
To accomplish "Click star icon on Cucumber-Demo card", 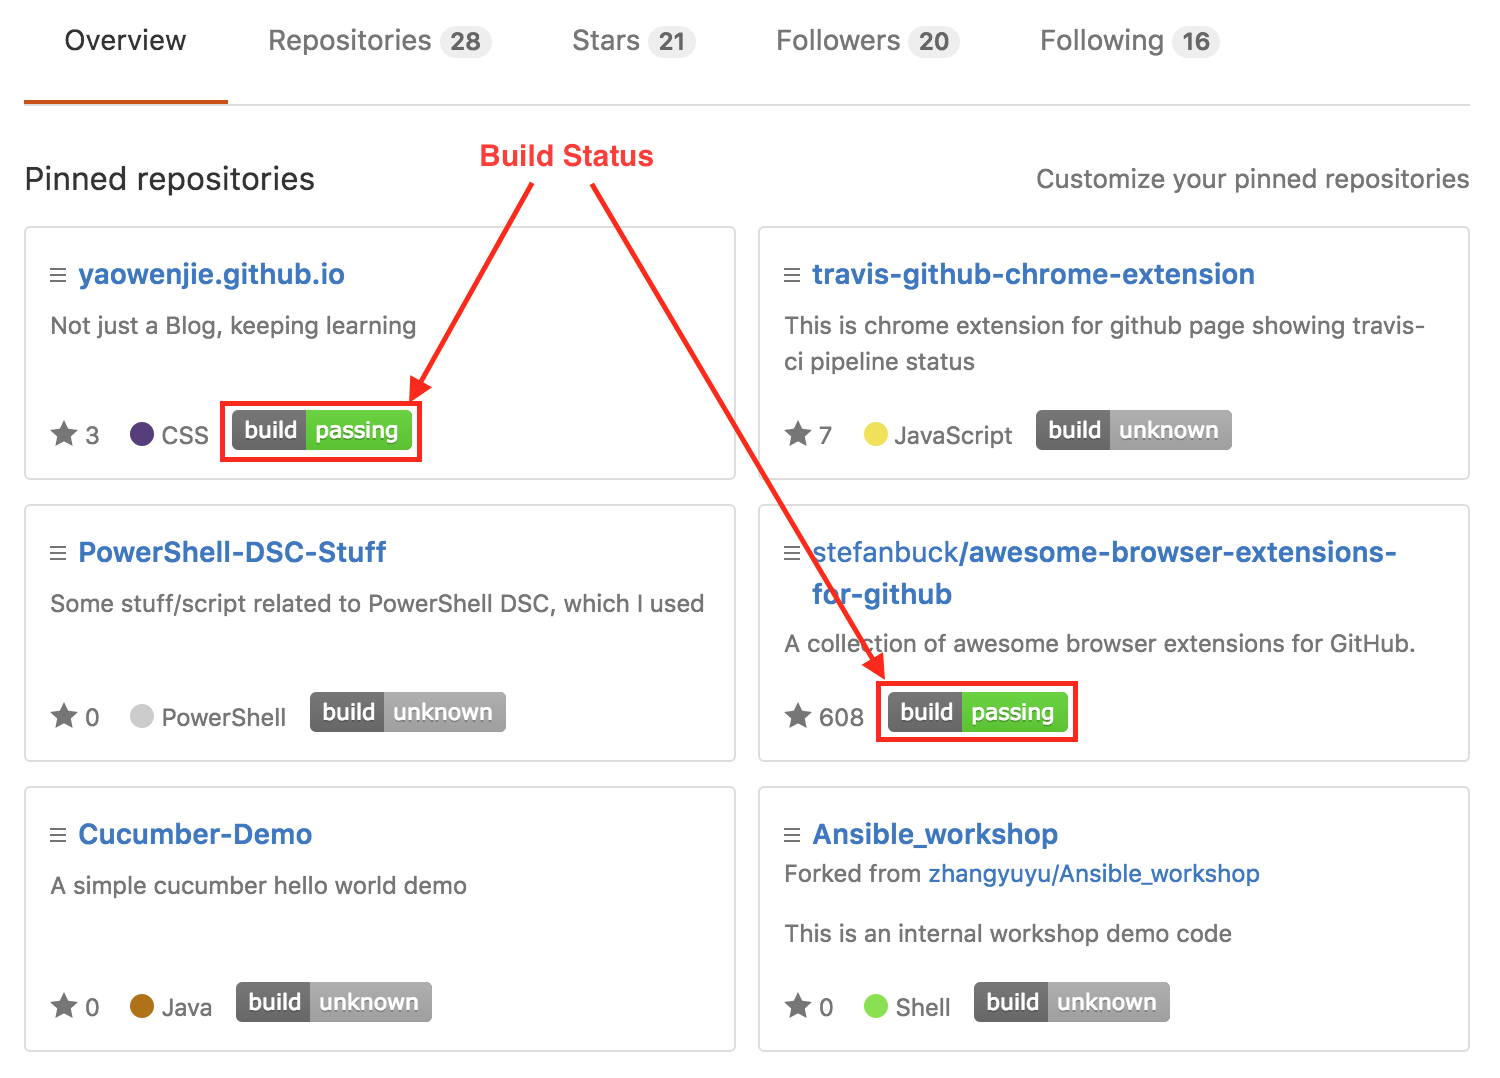I will pyautogui.click(x=64, y=1005).
